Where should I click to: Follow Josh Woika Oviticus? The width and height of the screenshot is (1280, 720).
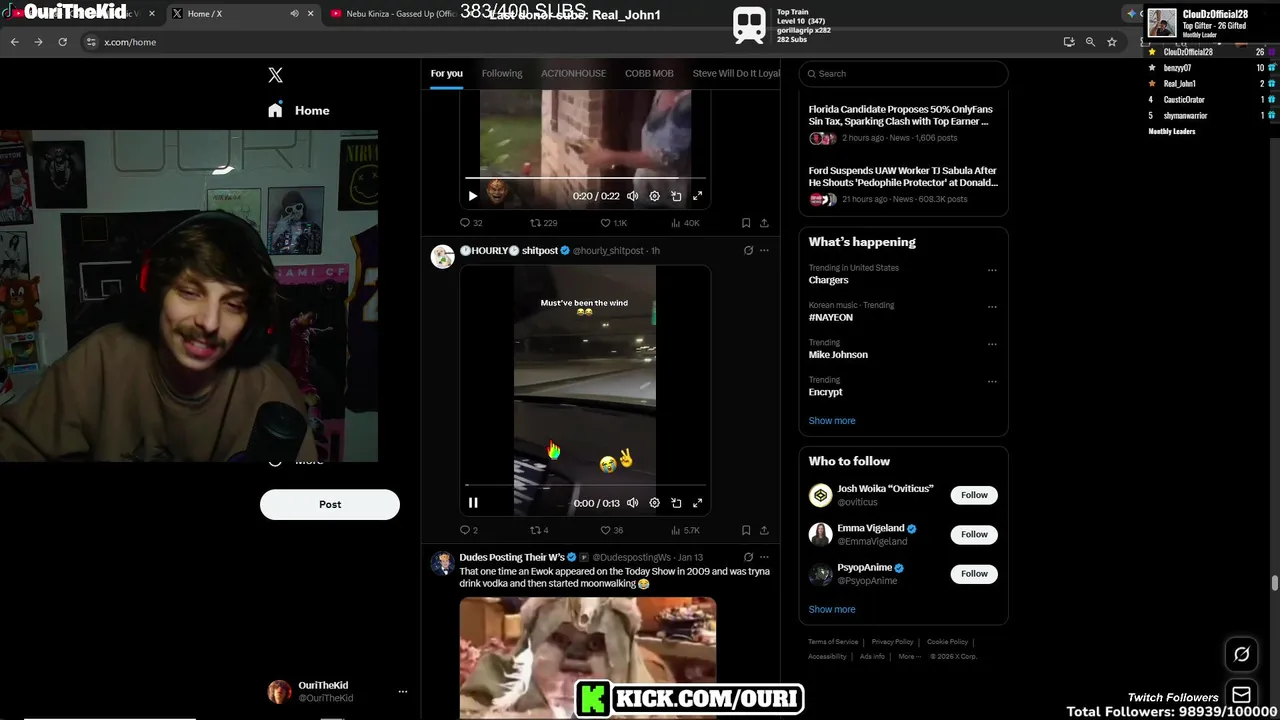click(974, 495)
